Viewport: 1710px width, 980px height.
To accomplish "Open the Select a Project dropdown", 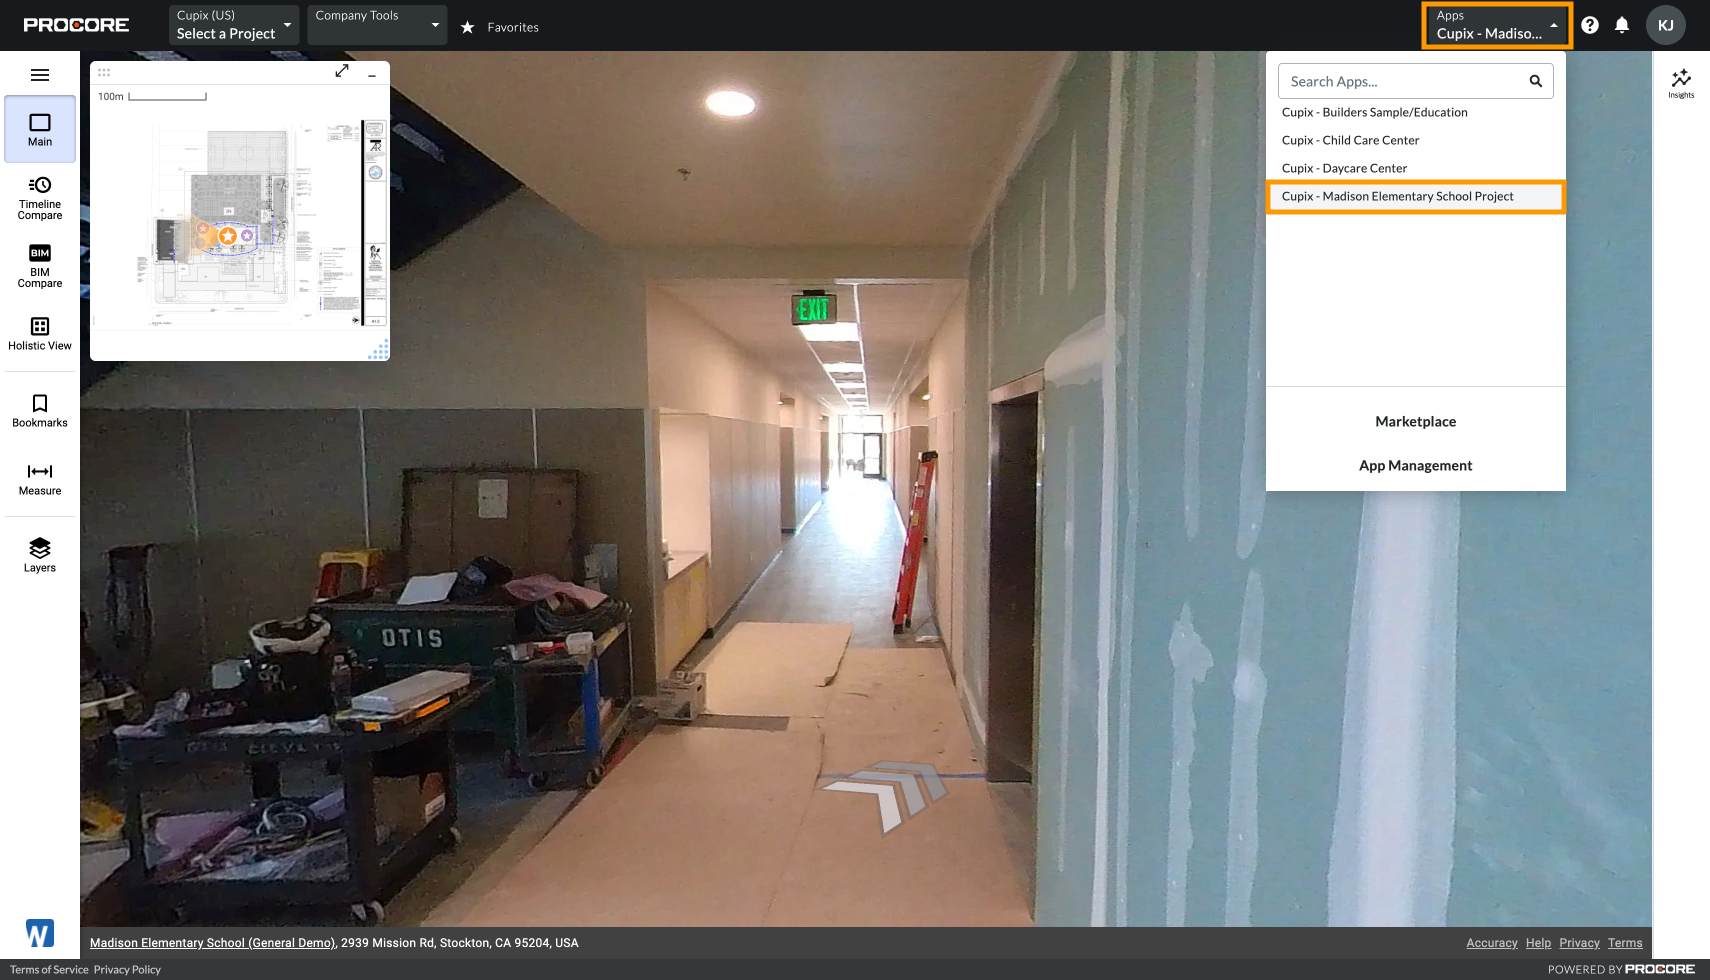I will click(x=234, y=25).
